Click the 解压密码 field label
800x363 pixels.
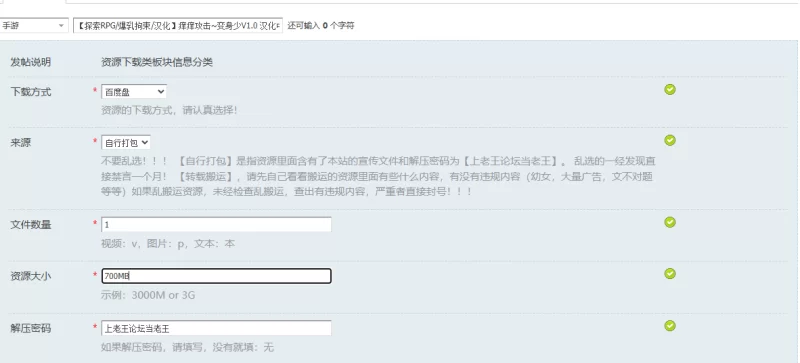pyautogui.click(x=31, y=328)
